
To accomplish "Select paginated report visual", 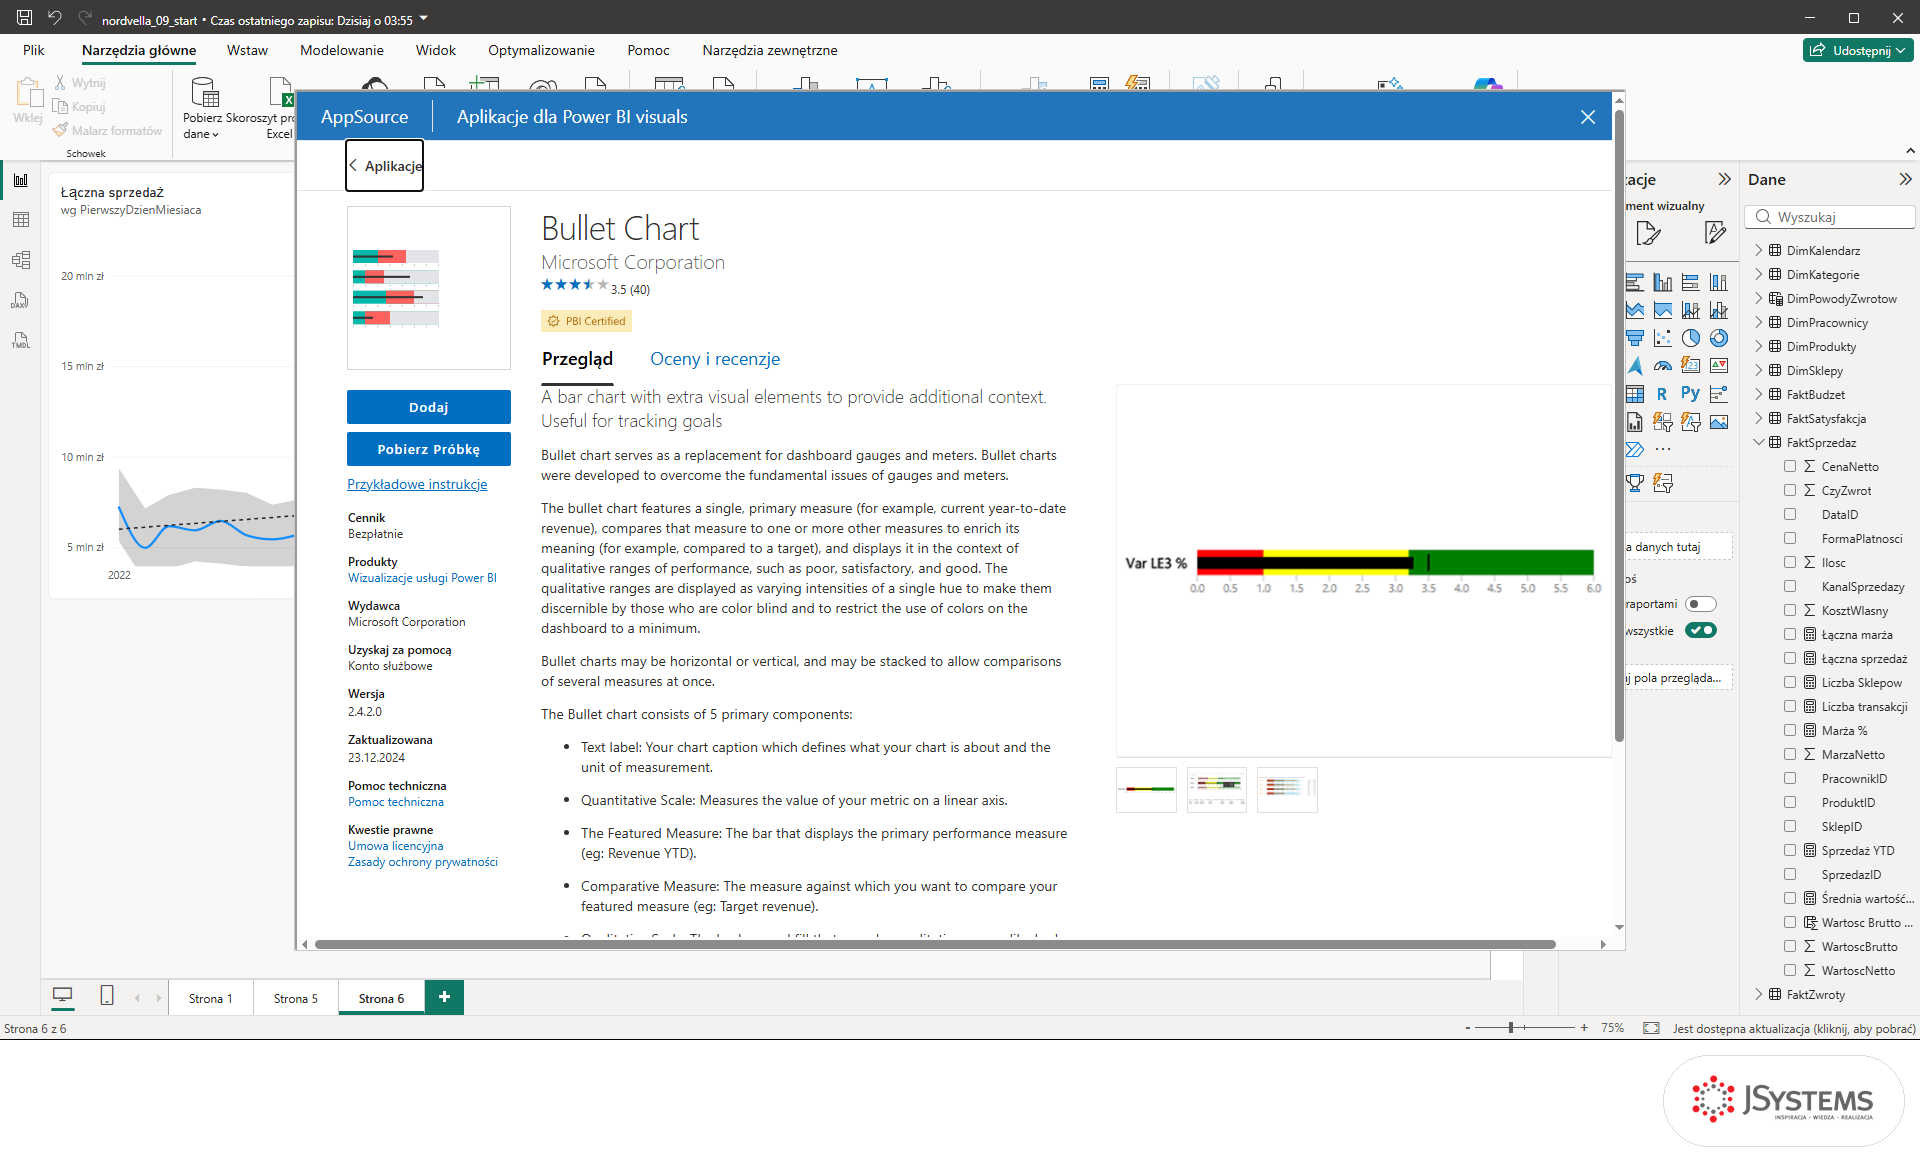I will (x=1635, y=422).
